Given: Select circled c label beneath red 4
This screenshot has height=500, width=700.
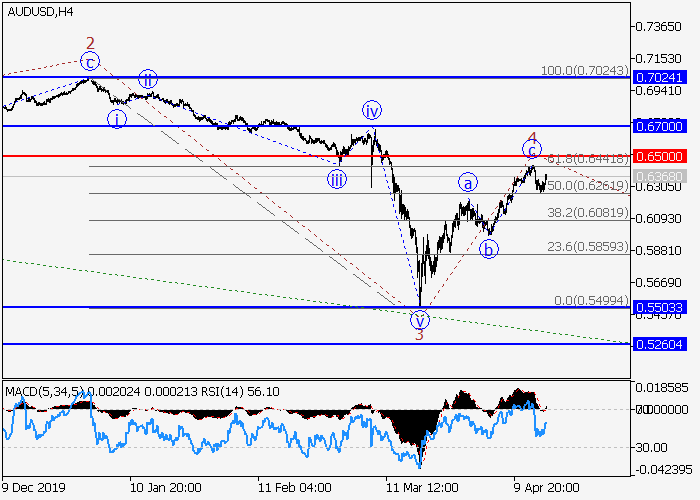Looking at the screenshot, I should [531, 150].
